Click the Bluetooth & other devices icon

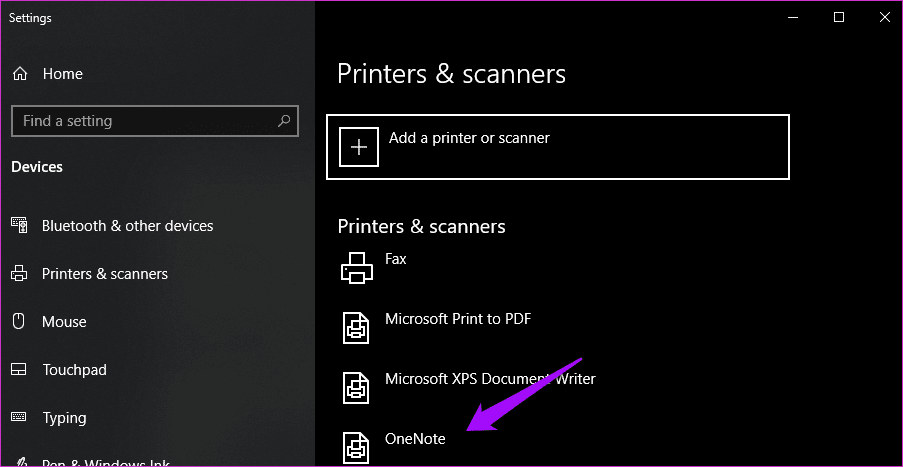click(19, 225)
